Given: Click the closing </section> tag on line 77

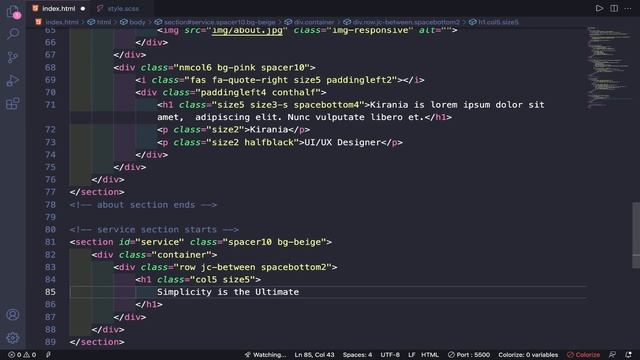Looking at the screenshot, I should point(97,192).
